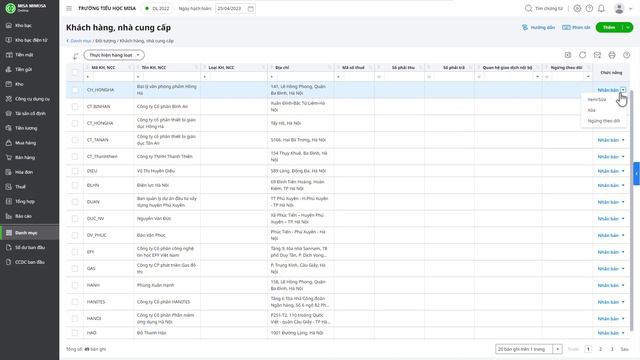640x360 pixels.
Task: Click Nhân bản for DIEU row
Action: coord(608,171)
